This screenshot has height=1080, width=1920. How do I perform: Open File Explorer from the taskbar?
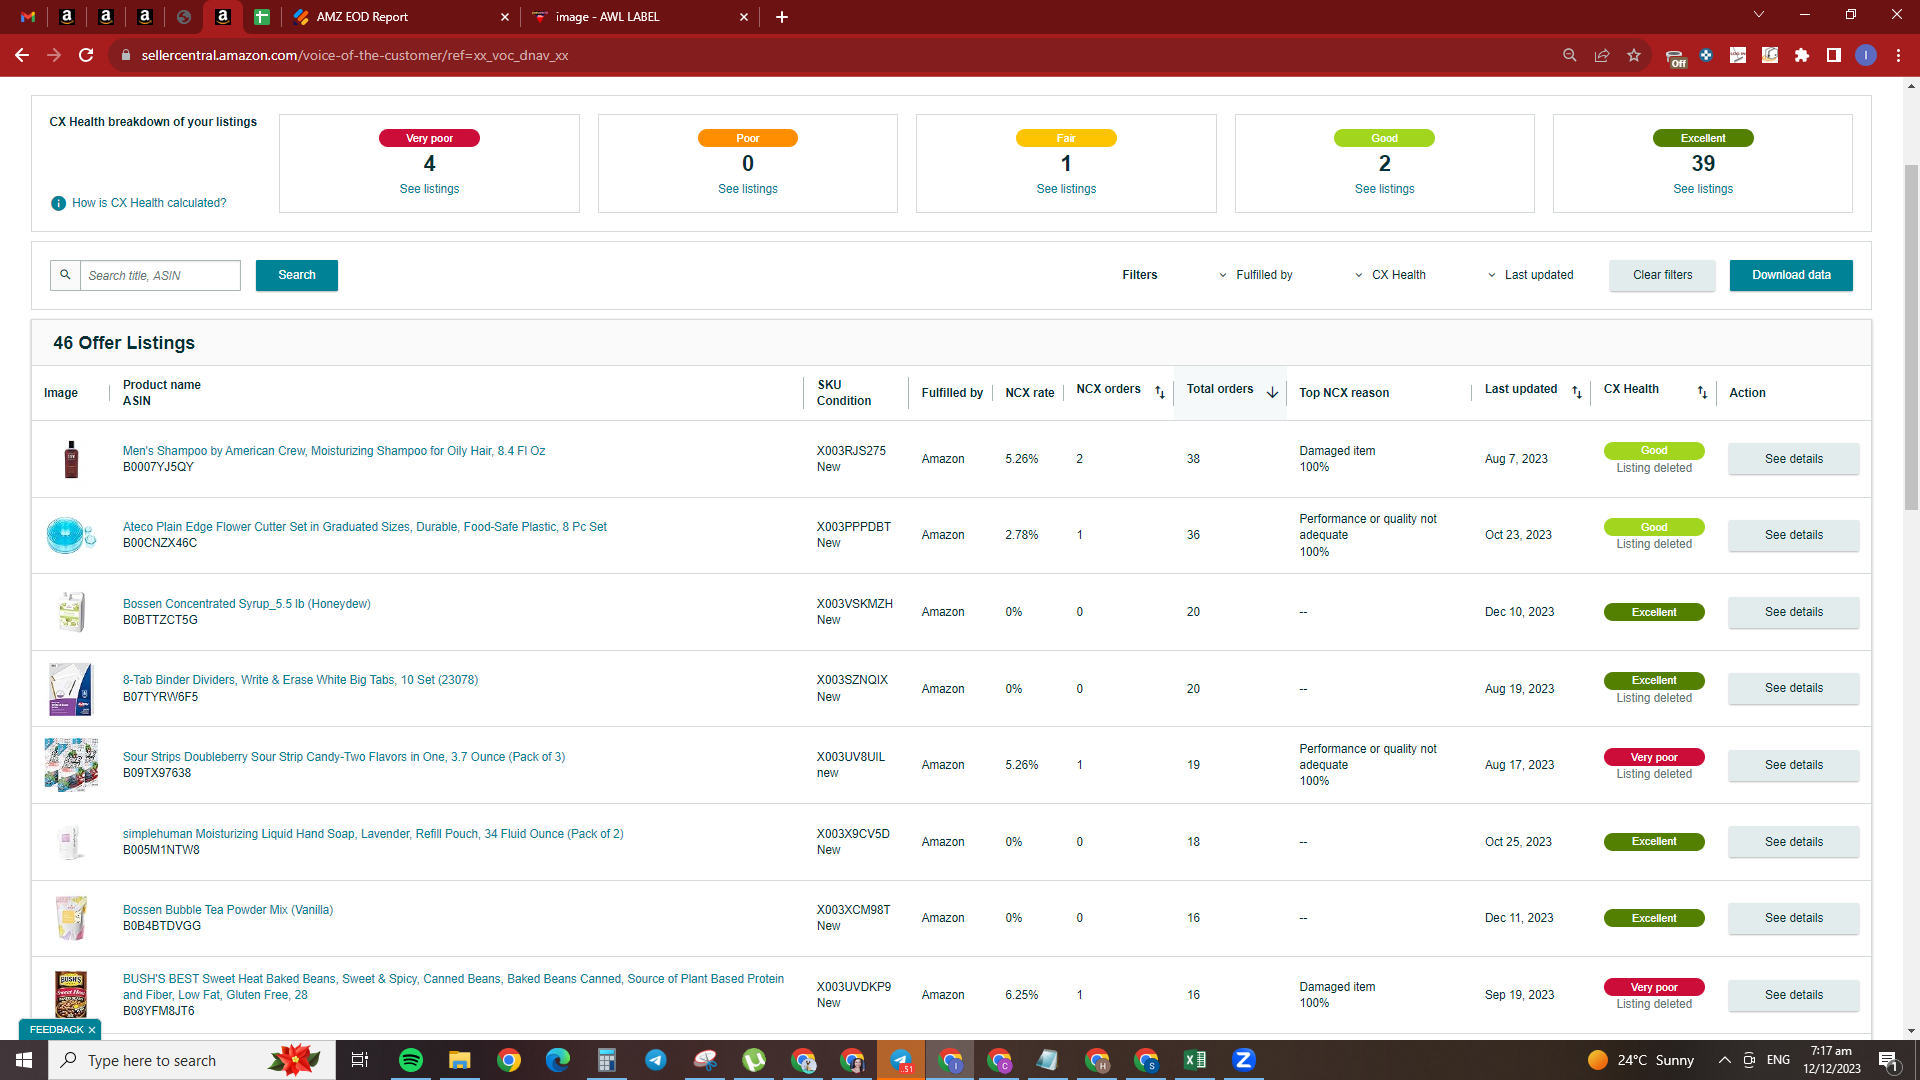pos(459,1060)
